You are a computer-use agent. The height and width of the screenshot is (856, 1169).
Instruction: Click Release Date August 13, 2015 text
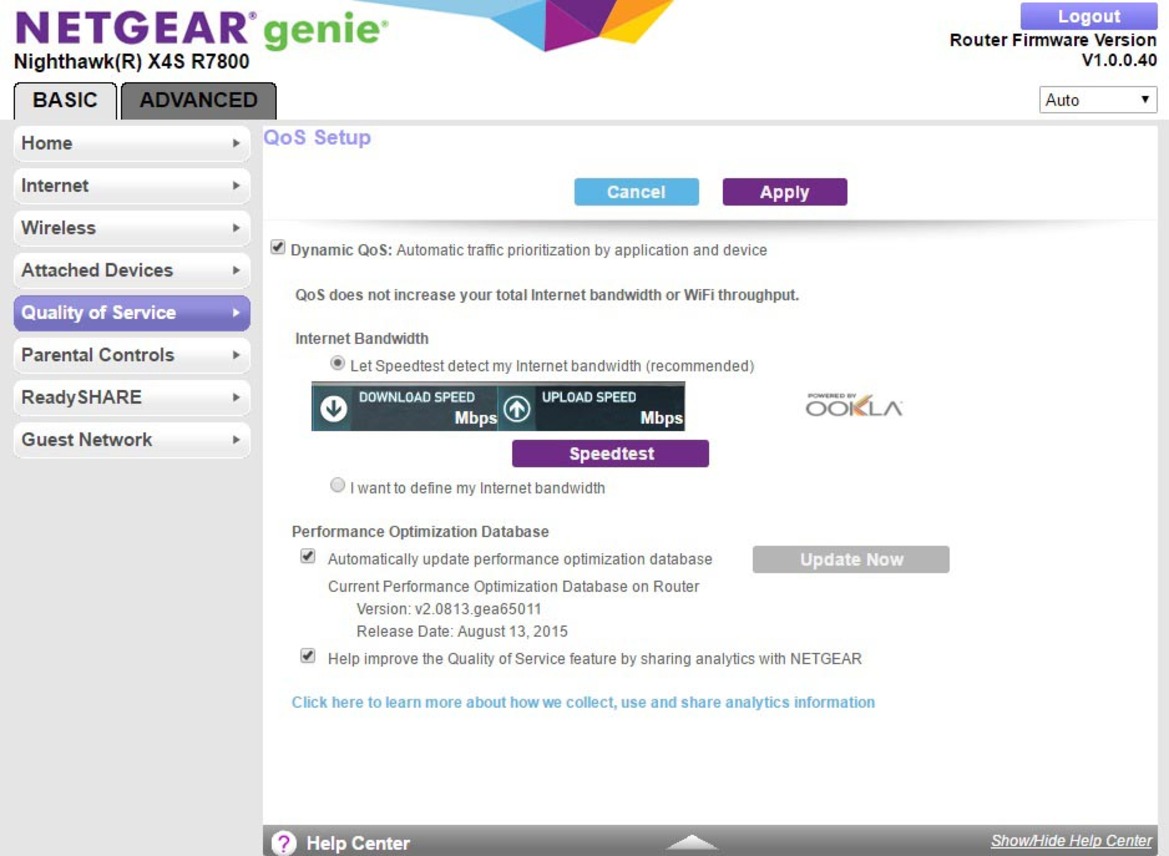(x=461, y=632)
